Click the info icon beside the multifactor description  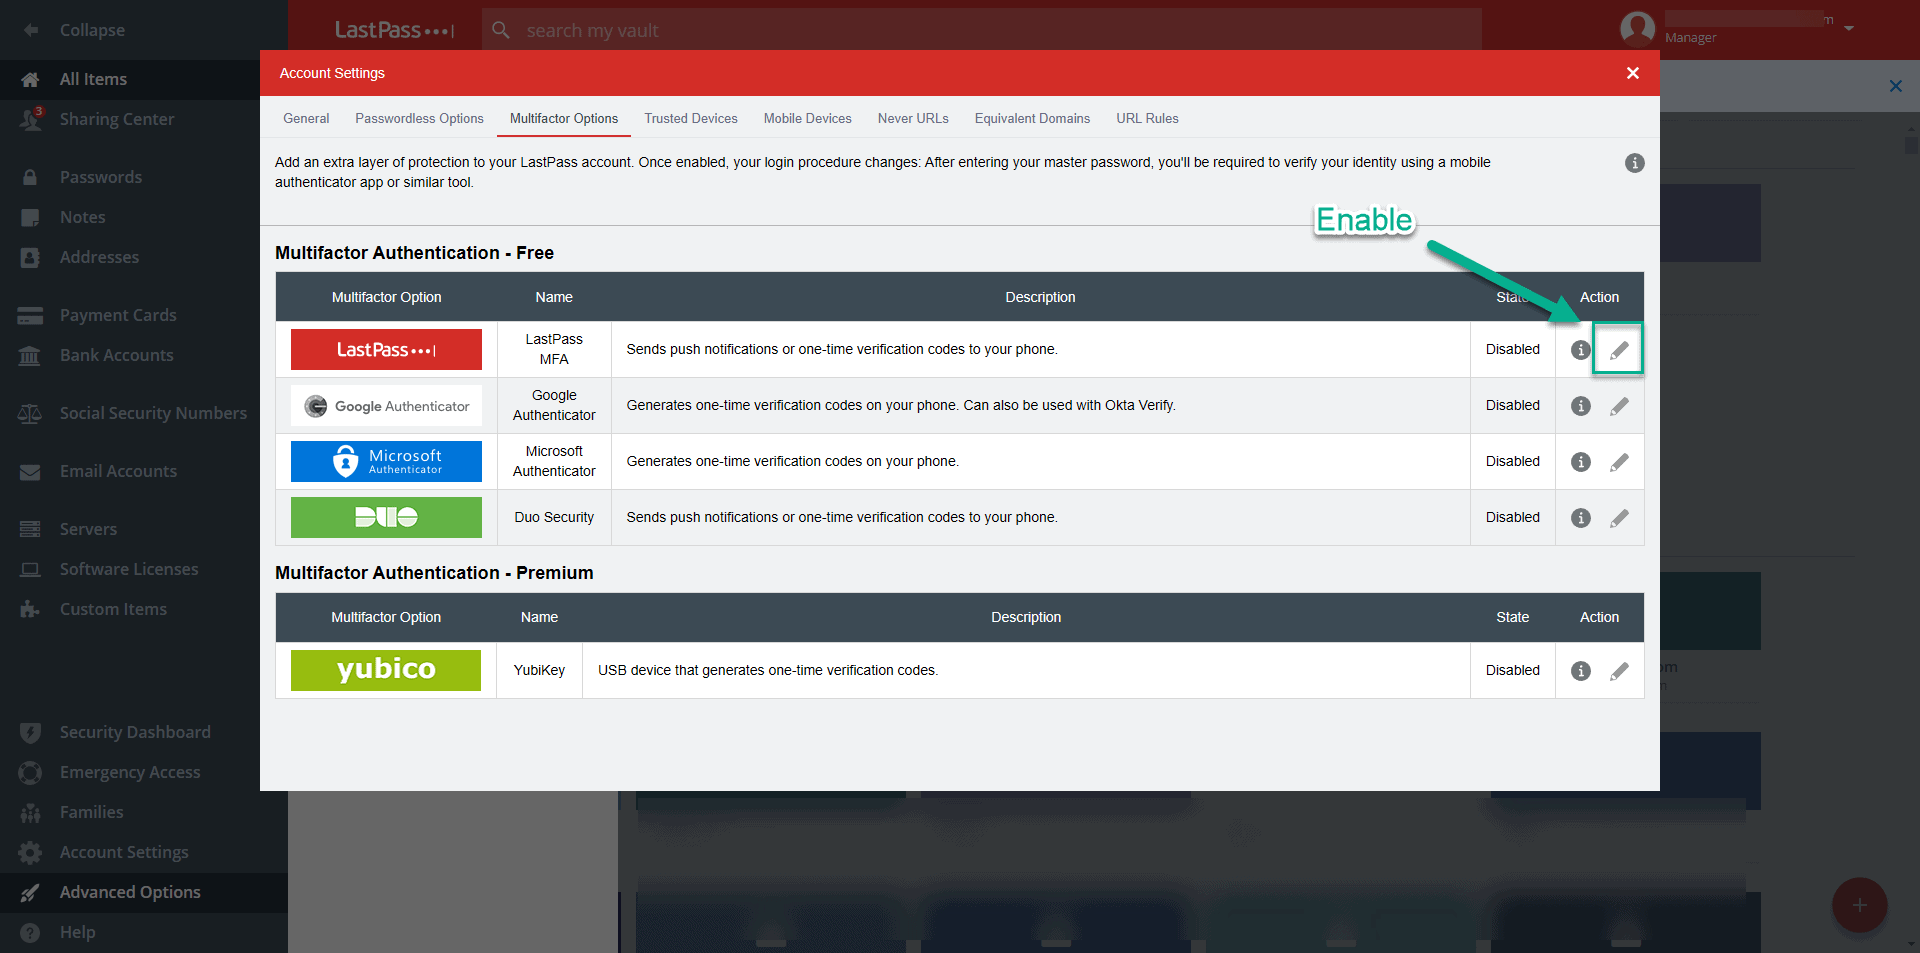coord(1634,163)
